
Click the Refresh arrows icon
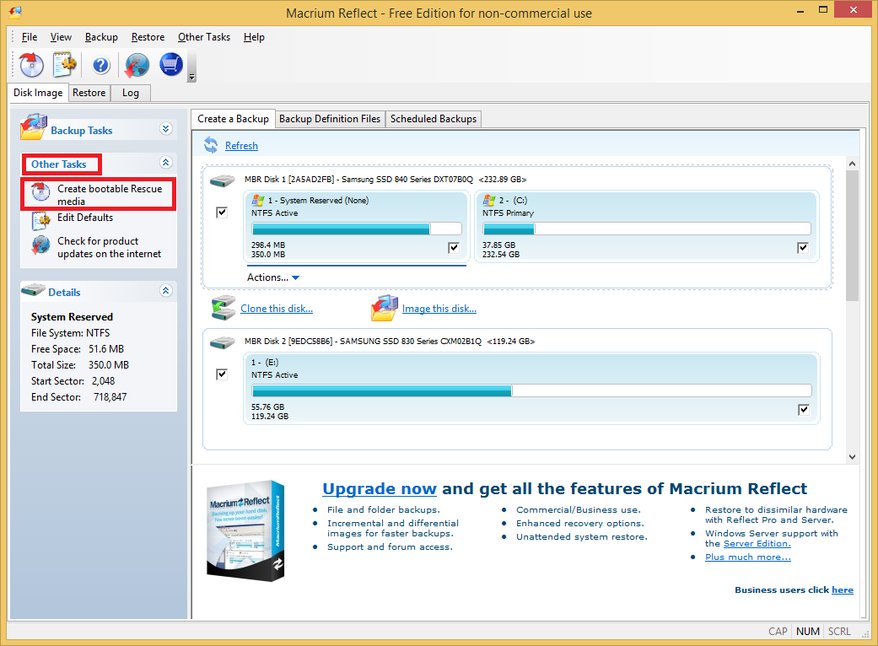(211, 145)
